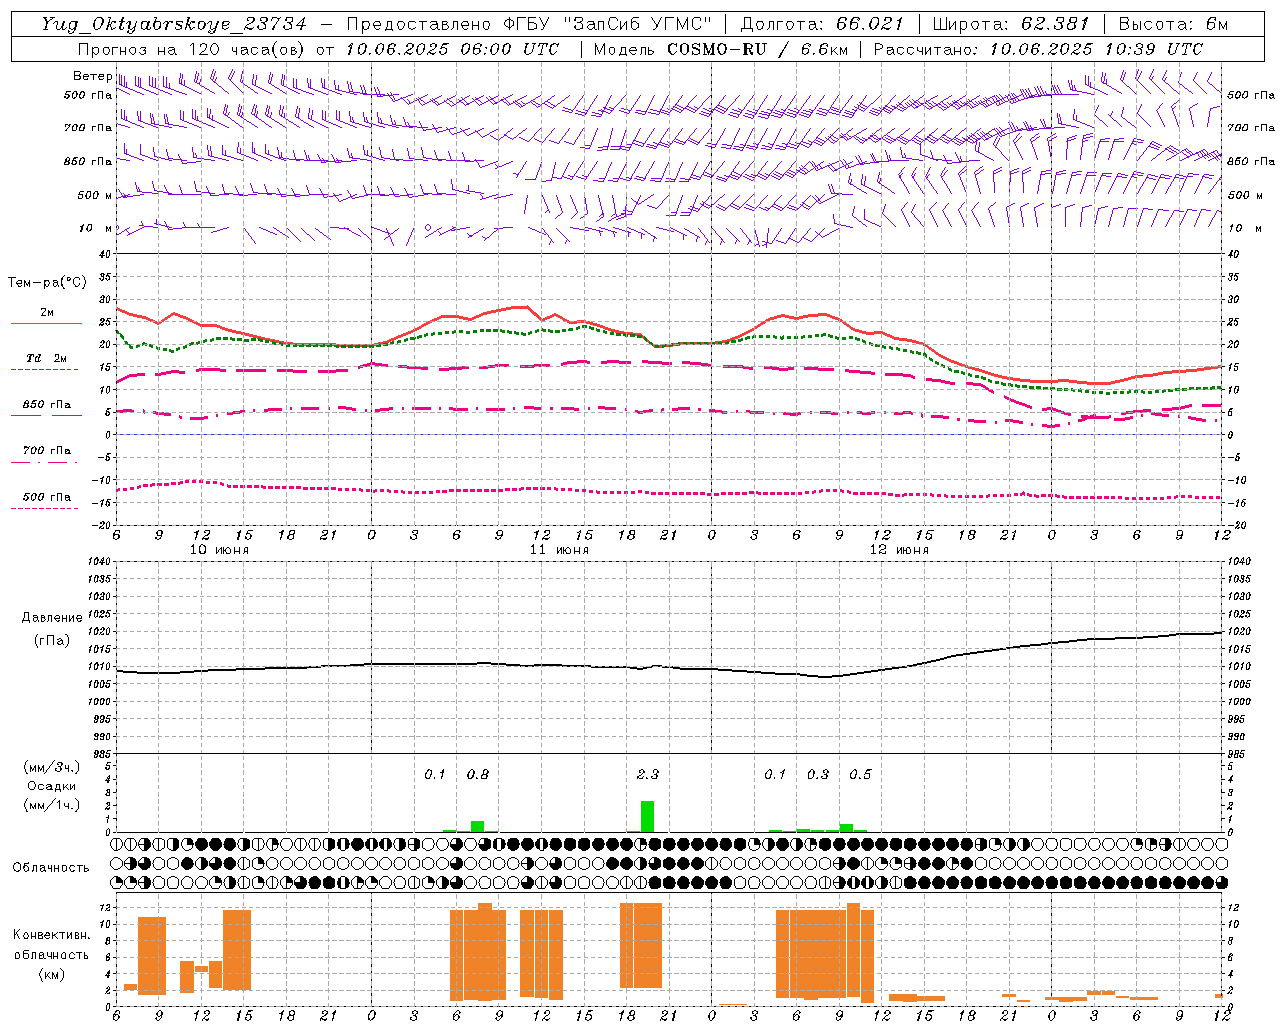Click the tall green bar under '2.3'
1280x1024 pixels.
(x=648, y=816)
